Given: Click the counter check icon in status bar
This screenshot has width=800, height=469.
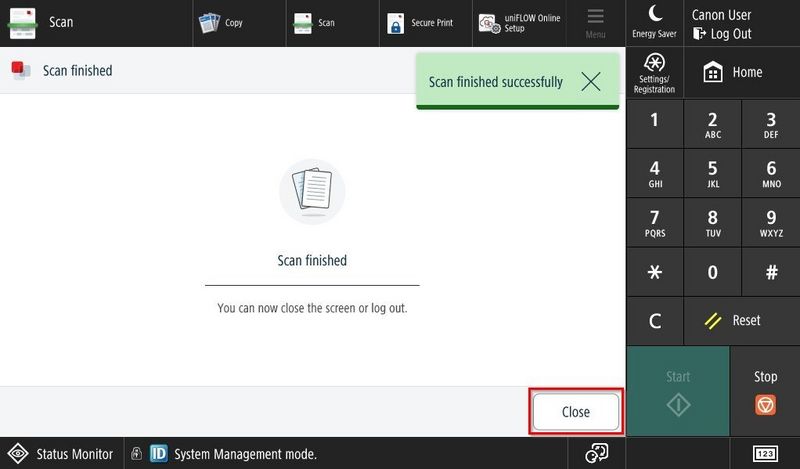Looking at the screenshot, I should point(597,453).
